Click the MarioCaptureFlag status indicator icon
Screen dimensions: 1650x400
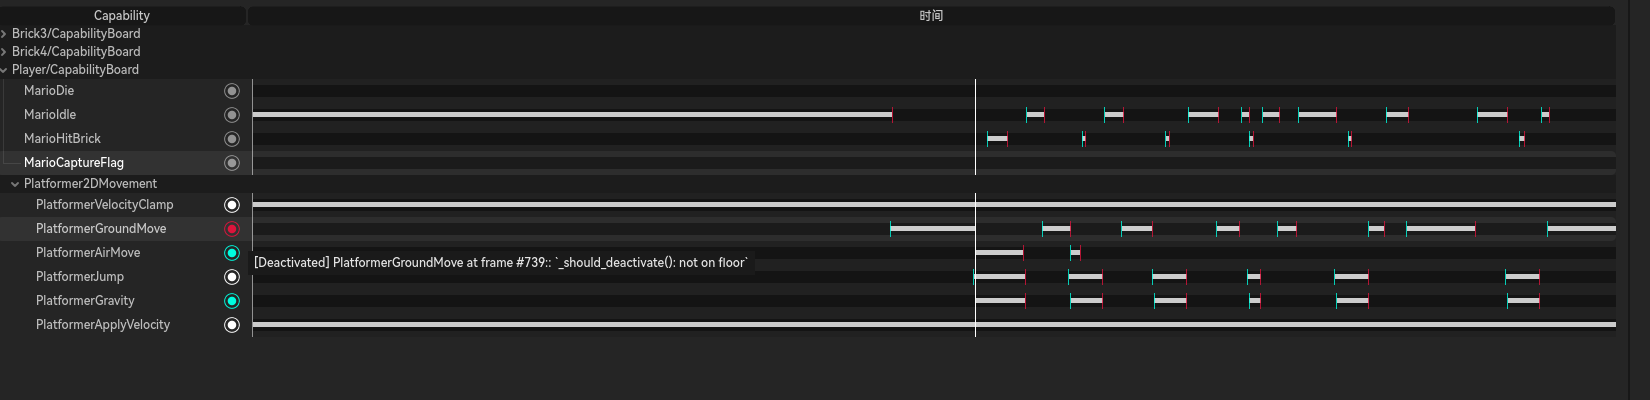[232, 163]
